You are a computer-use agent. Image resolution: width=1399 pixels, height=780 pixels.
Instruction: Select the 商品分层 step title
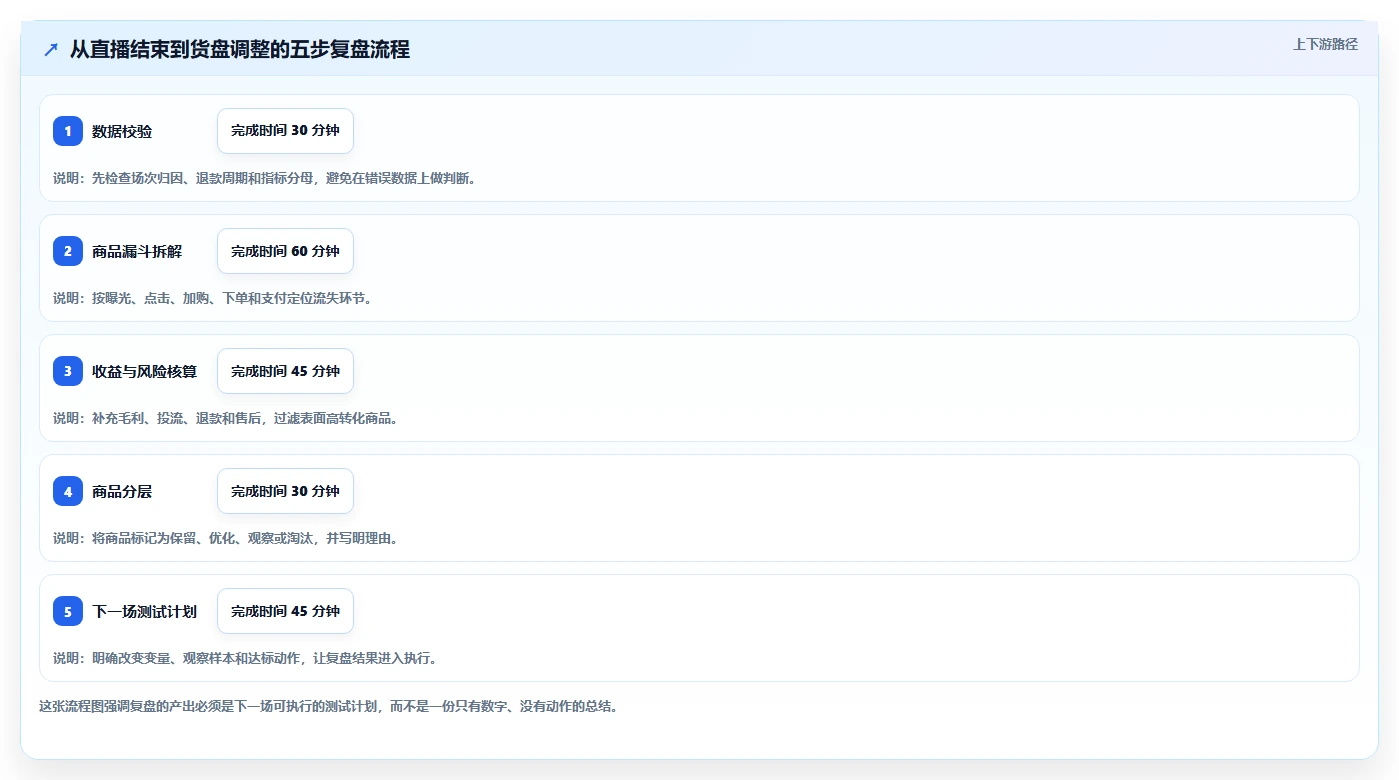coord(122,491)
